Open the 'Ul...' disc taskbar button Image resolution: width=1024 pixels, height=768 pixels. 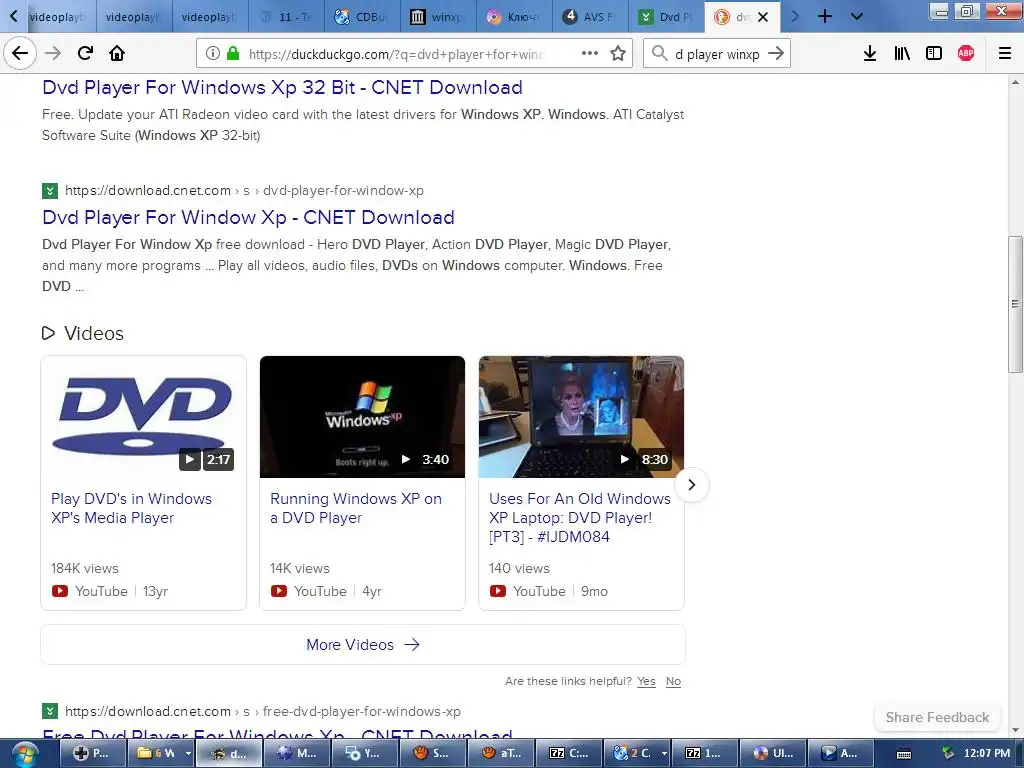click(773, 753)
